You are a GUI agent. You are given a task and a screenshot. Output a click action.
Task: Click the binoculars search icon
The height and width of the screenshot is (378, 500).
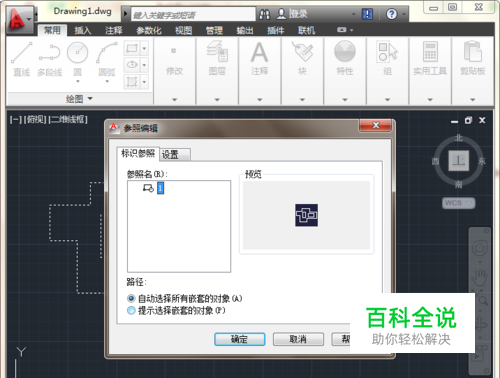tap(265, 14)
